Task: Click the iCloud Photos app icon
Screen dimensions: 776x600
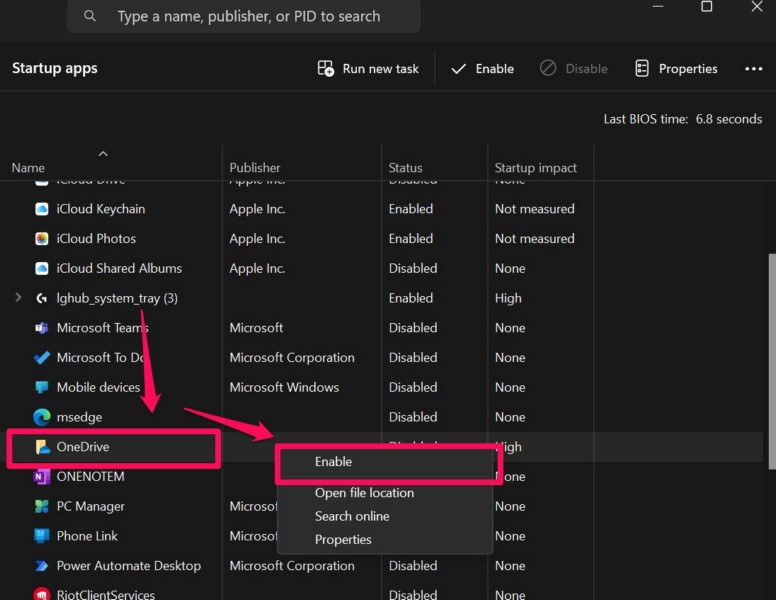Action: [x=41, y=239]
